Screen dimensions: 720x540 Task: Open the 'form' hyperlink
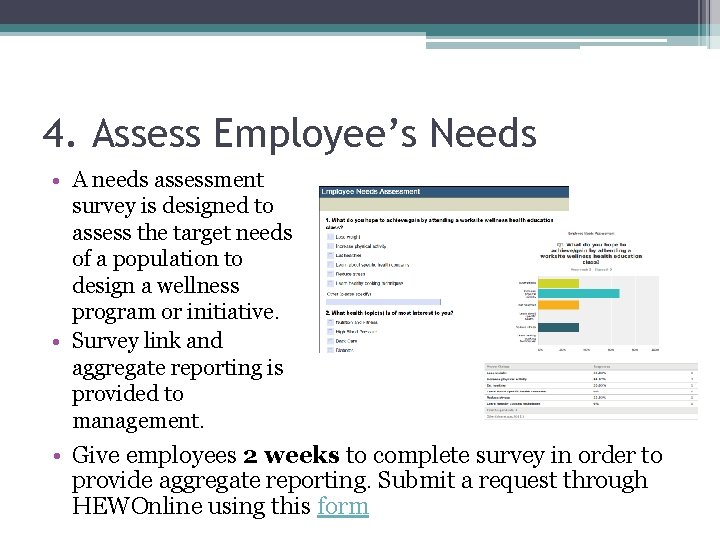tap(343, 506)
